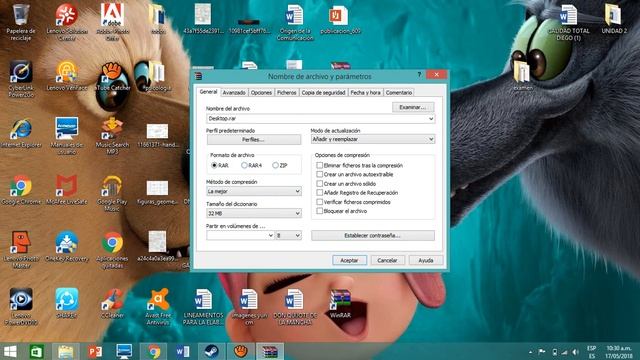Open the Adobe Reader desktop shortcut
Viewport: 640px width, 360px height.
click(x=112, y=22)
